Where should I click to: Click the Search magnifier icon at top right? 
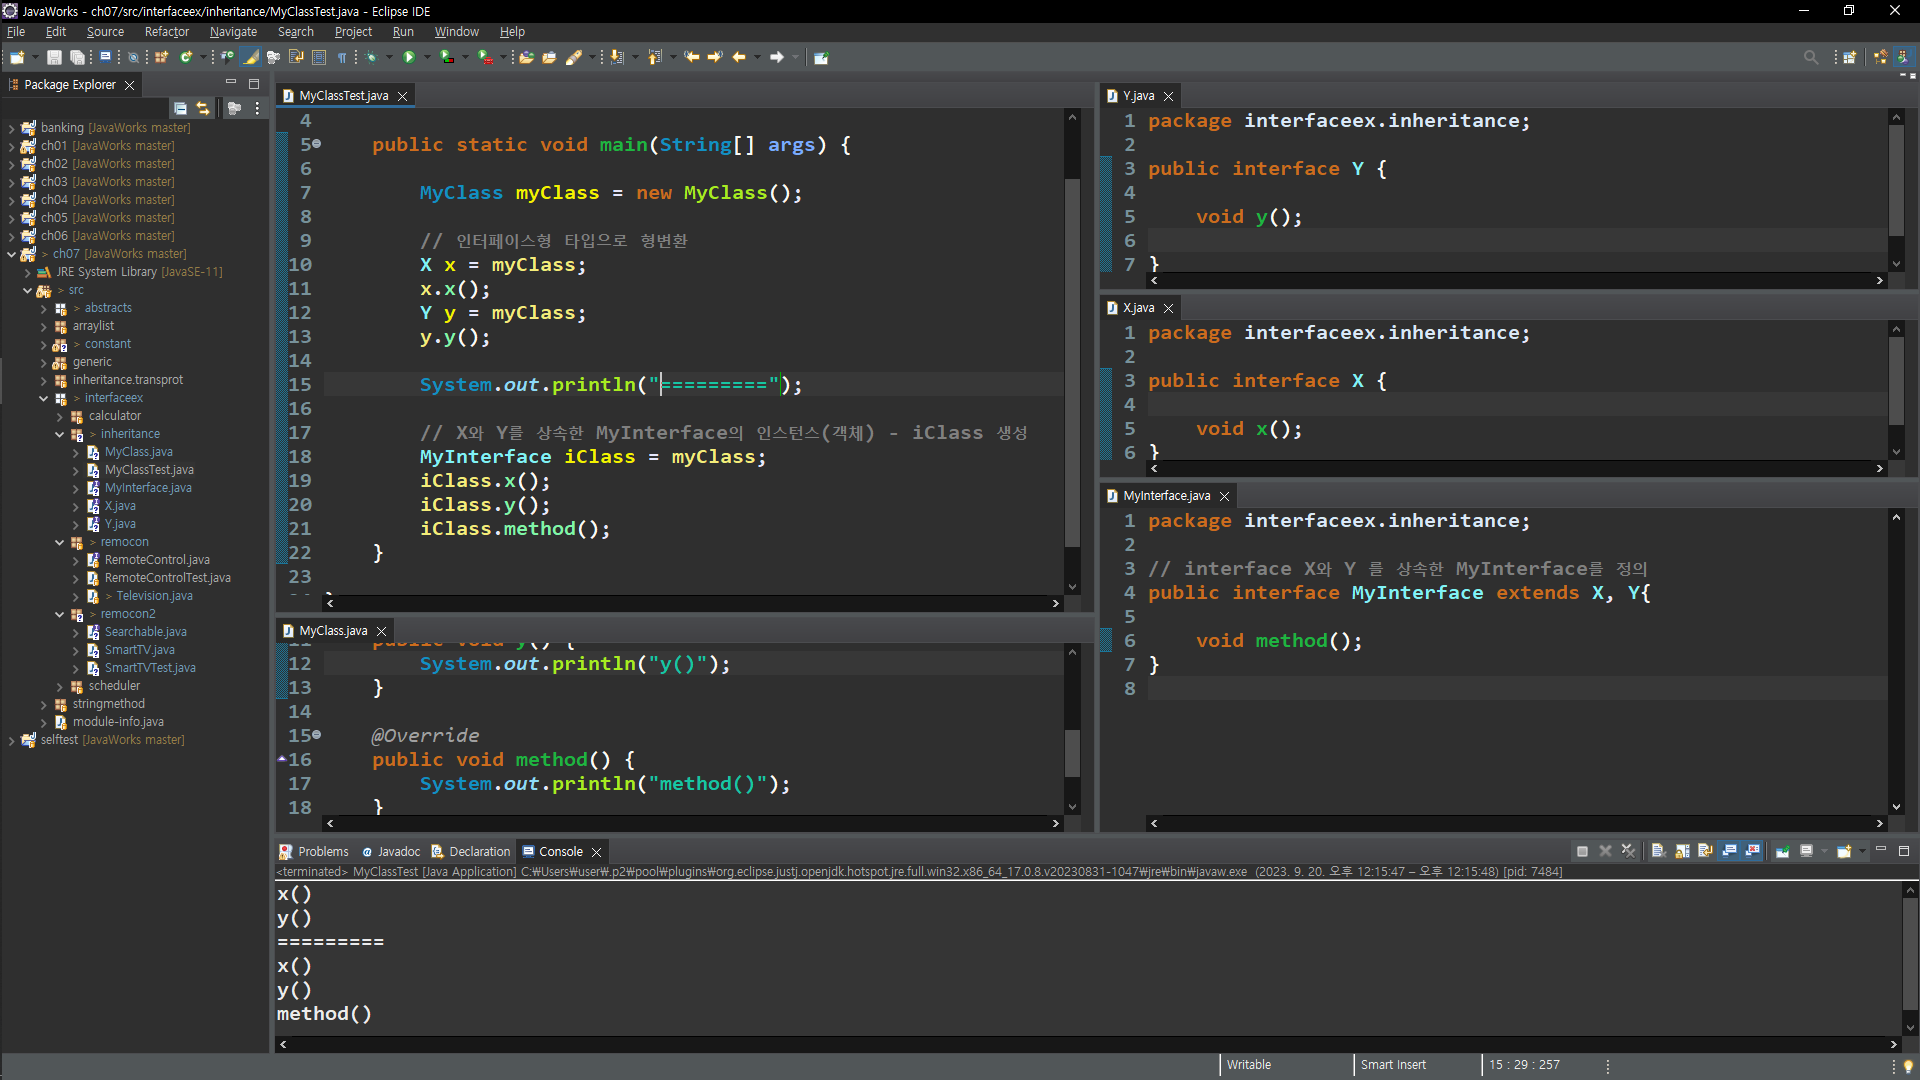1810,57
